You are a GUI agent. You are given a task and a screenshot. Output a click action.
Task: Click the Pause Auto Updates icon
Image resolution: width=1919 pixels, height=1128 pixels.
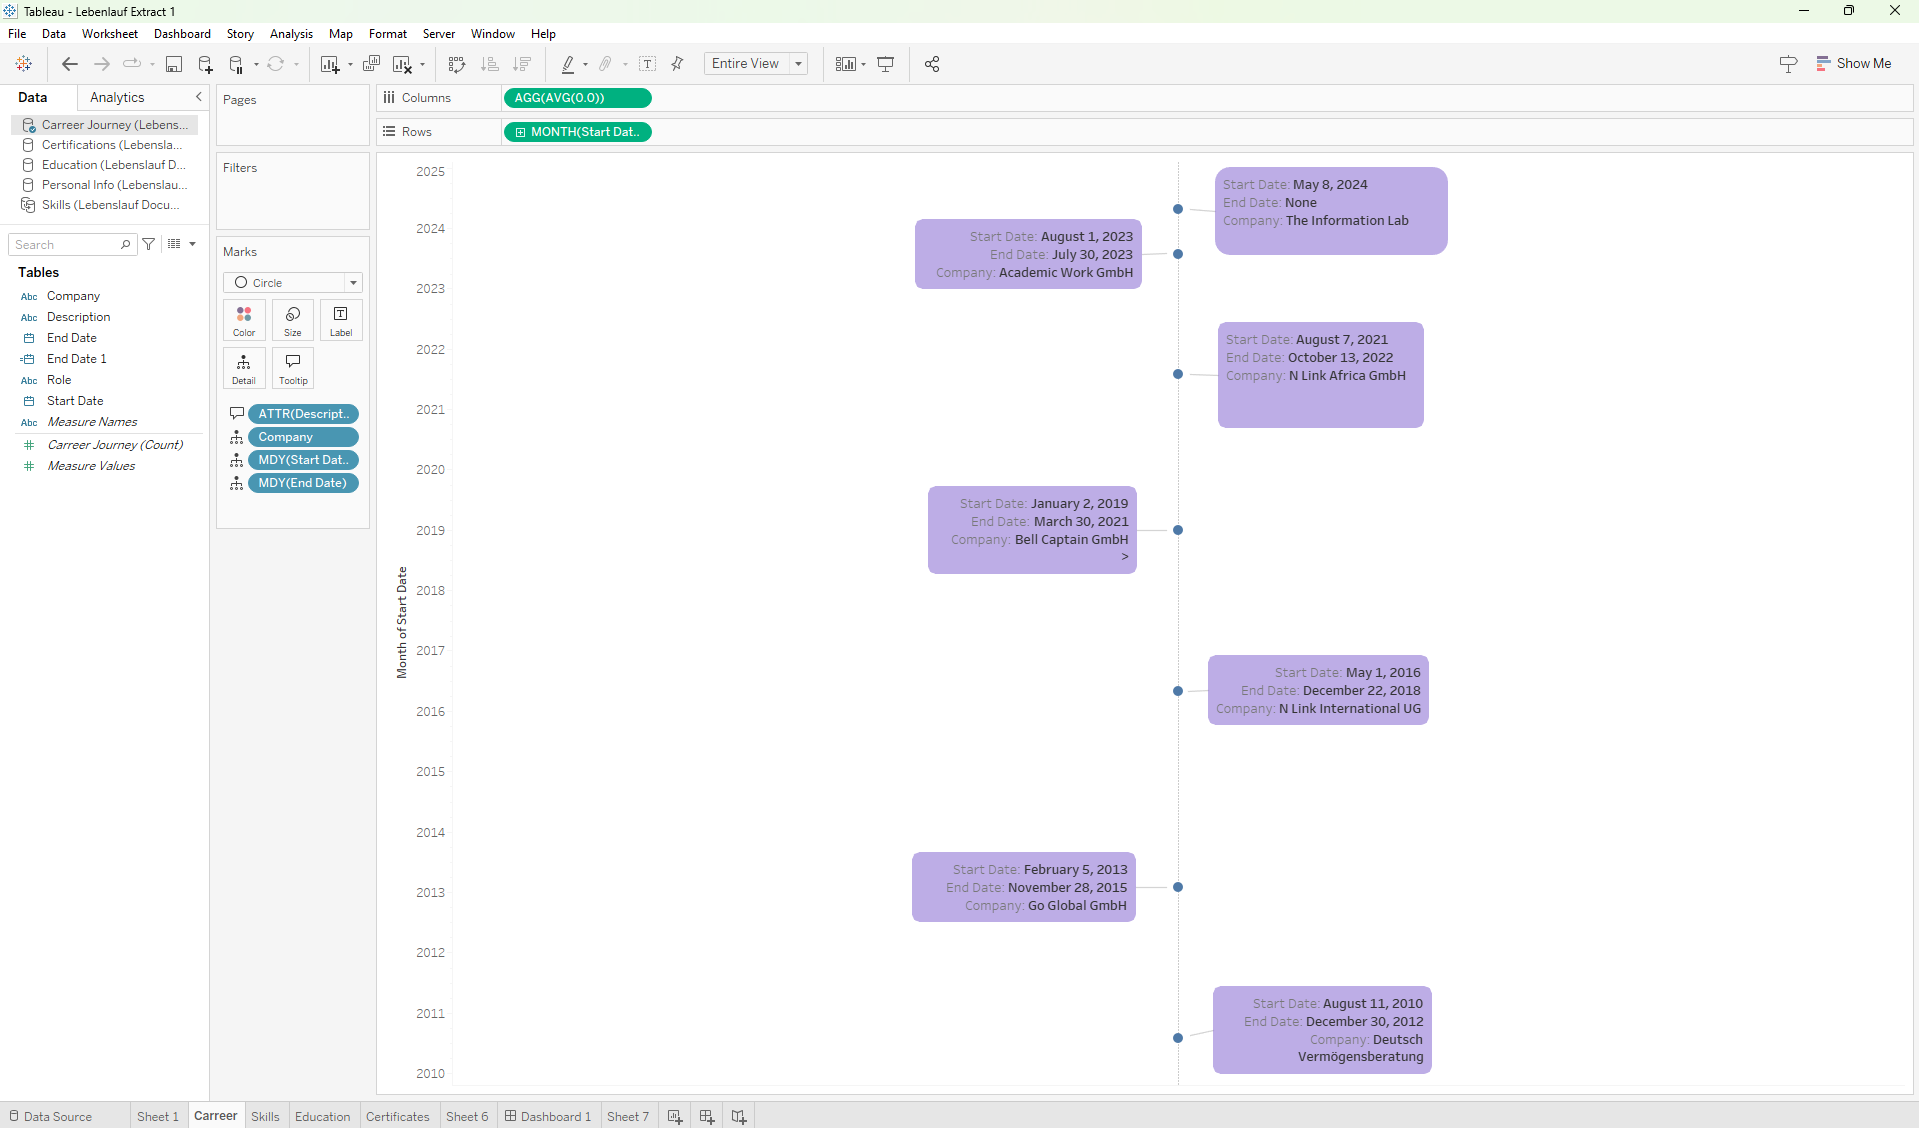pos(236,64)
